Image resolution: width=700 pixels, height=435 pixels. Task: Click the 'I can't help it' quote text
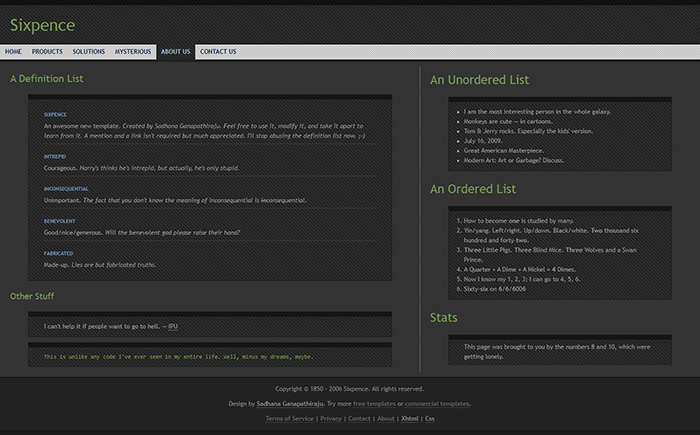104,326
